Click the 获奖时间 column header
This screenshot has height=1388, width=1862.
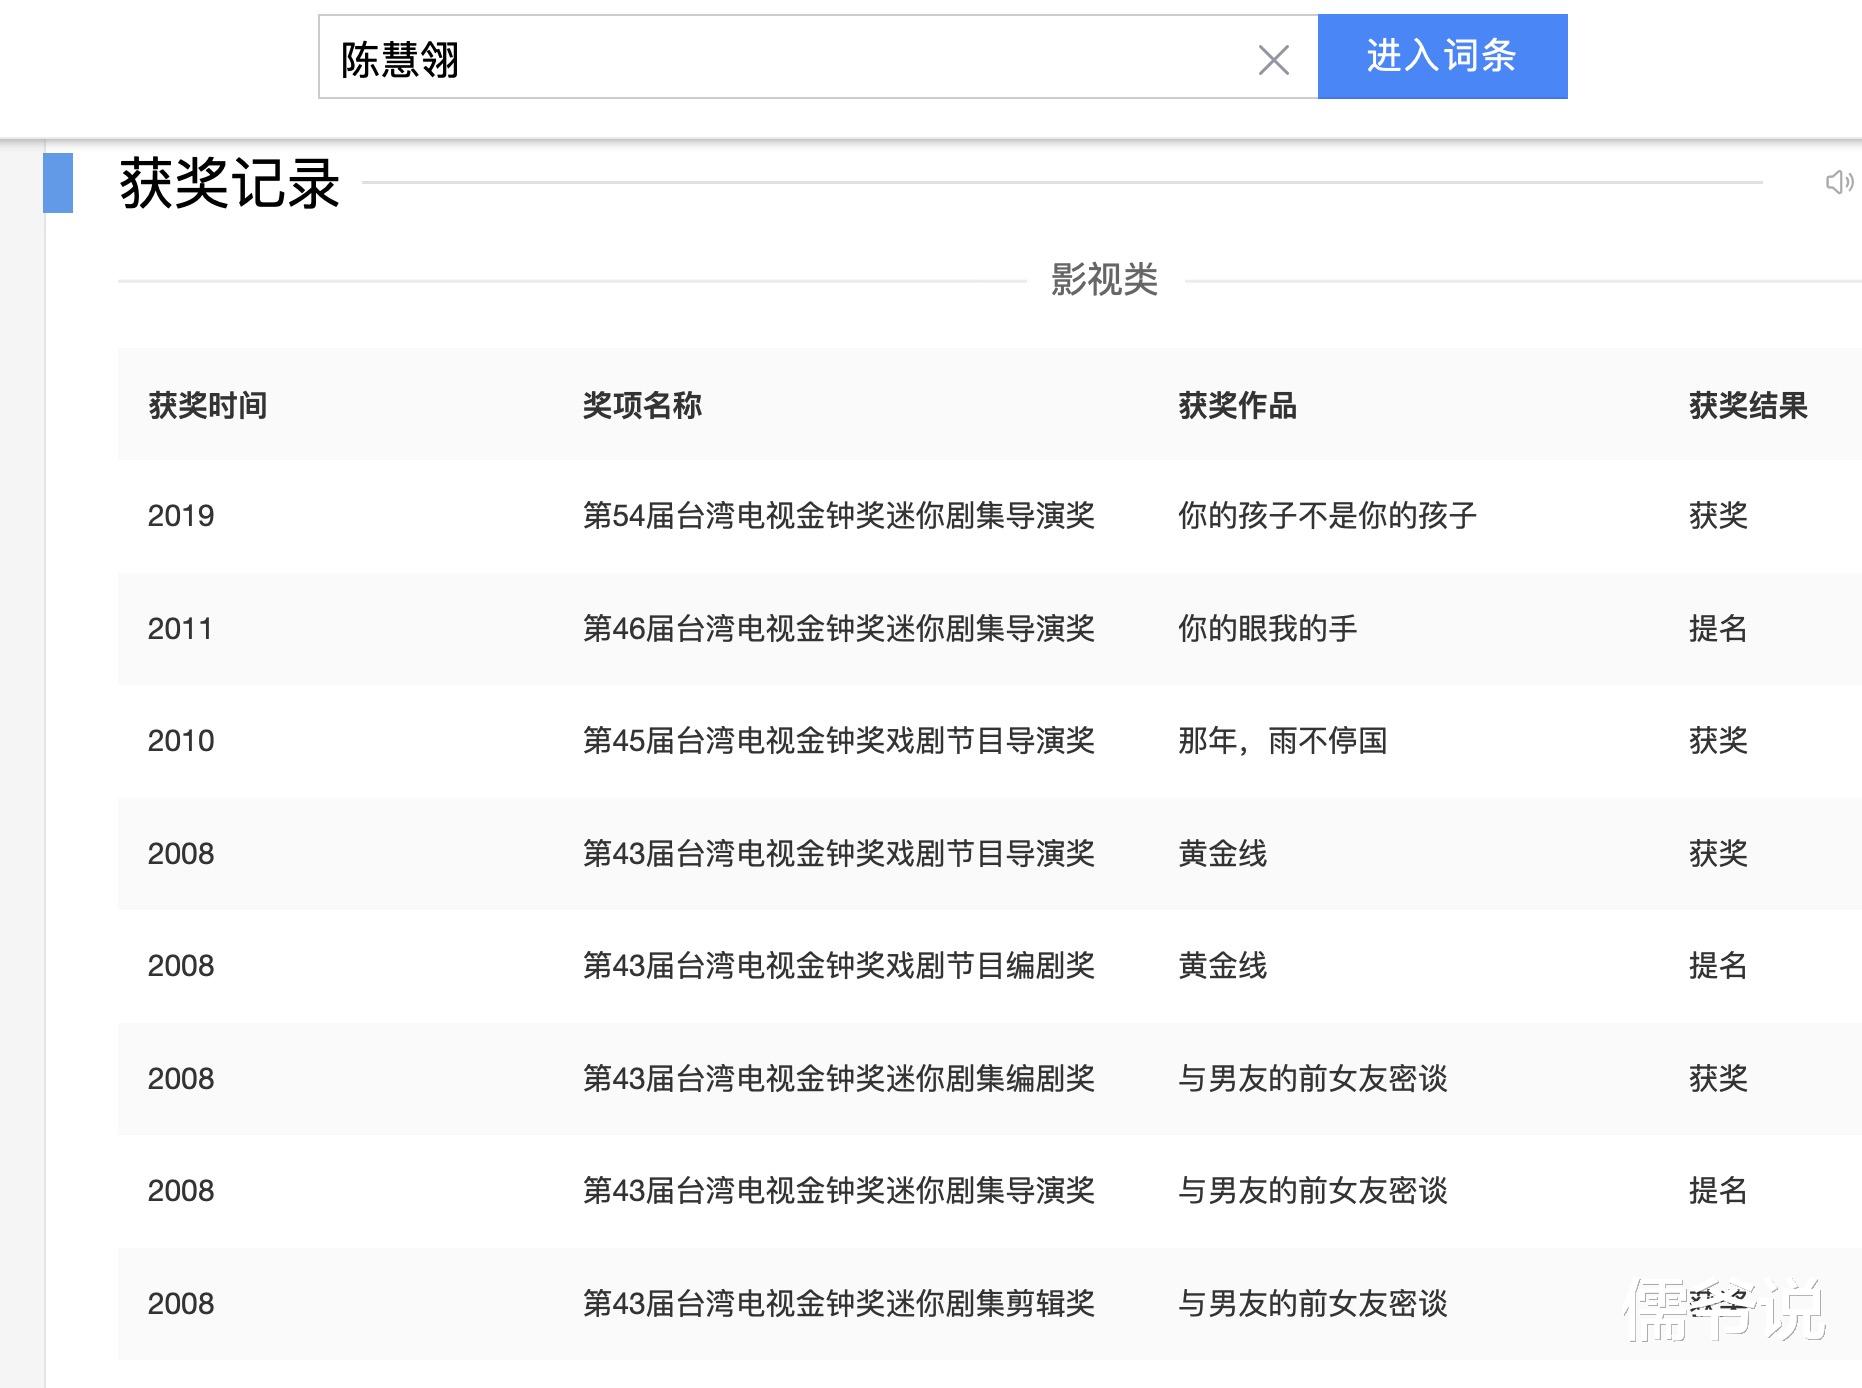click(x=207, y=406)
